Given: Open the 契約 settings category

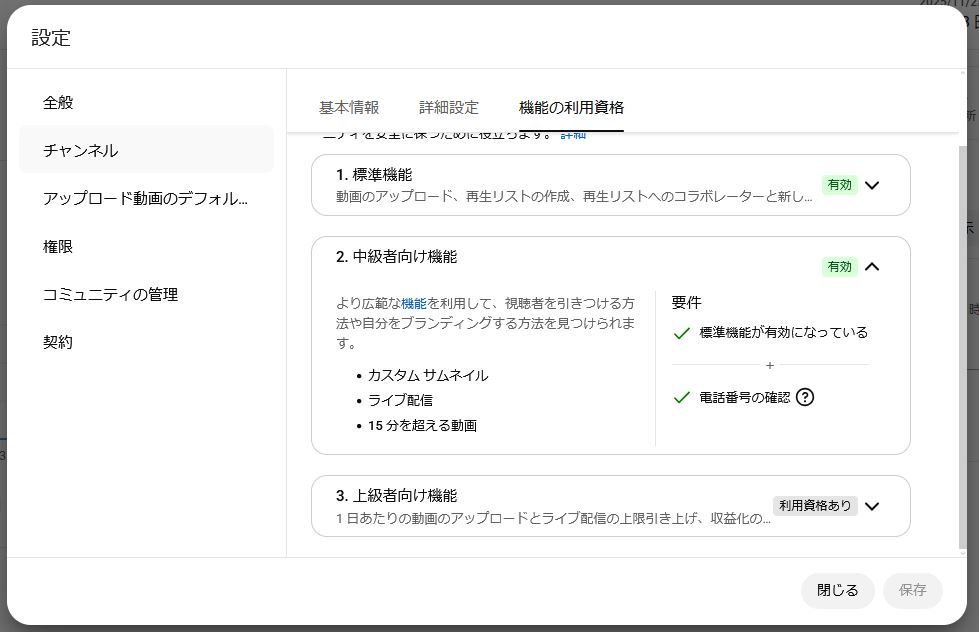Looking at the screenshot, I should (58, 342).
